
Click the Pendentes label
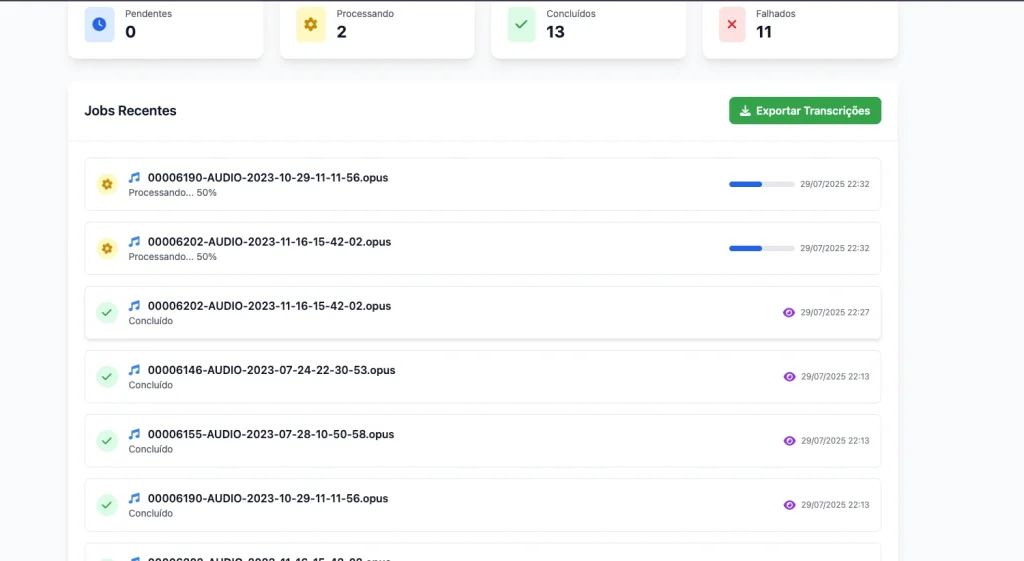pyautogui.click(x=148, y=14)
